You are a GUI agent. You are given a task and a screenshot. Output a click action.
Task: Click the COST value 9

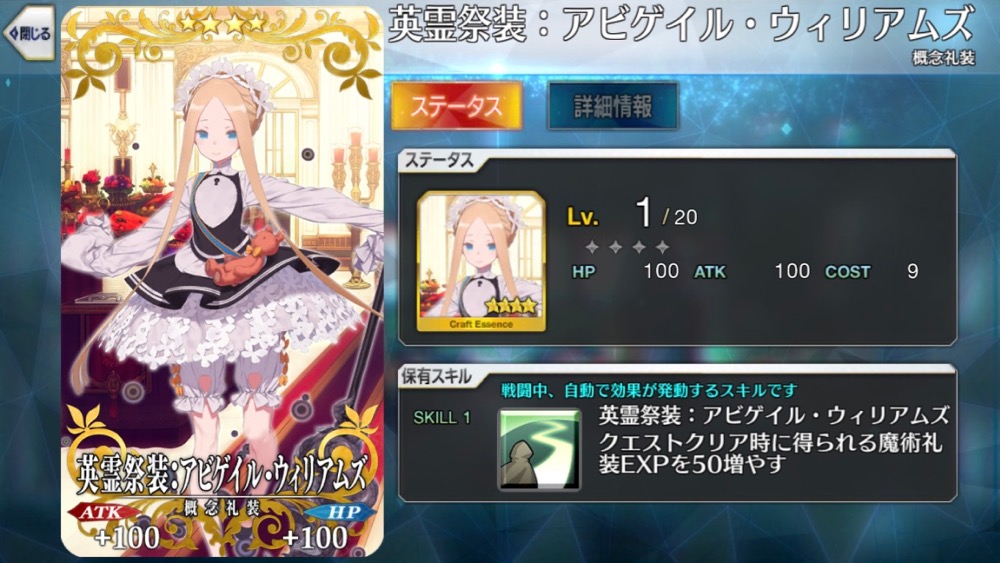[913, 271]
